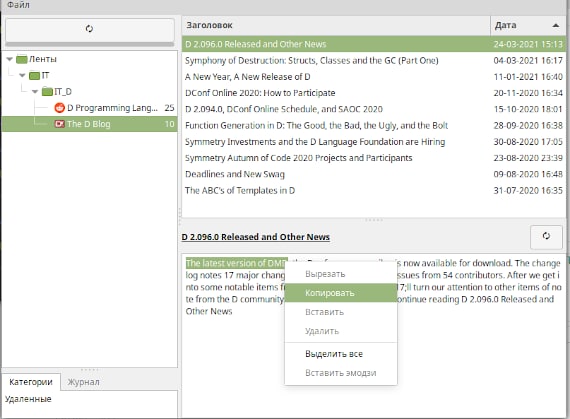Select article A New Year, A New Release of D
The height and width of the screenshot is (419, 570).
[x=374, y=77]
